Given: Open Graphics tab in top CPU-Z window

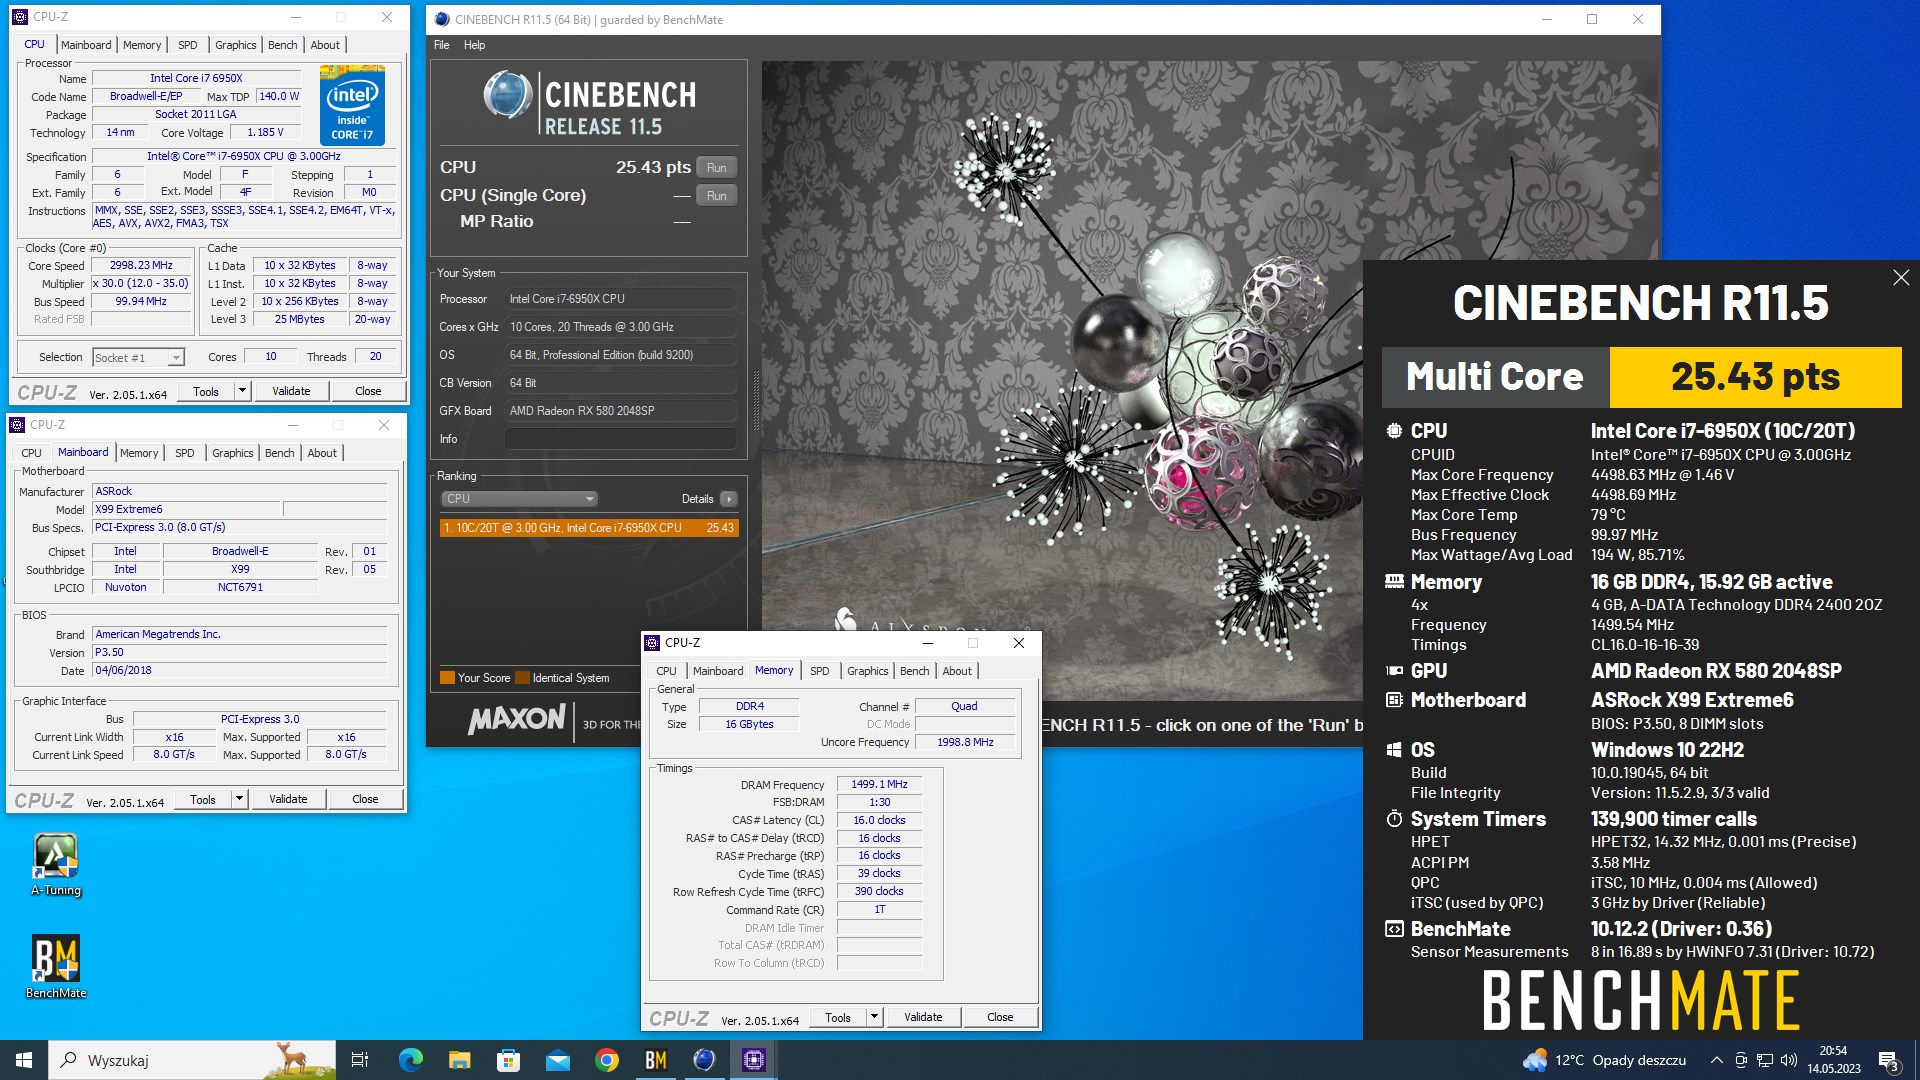Looking at the screenshot, I should pyautogui.click(x=236, y=45).
